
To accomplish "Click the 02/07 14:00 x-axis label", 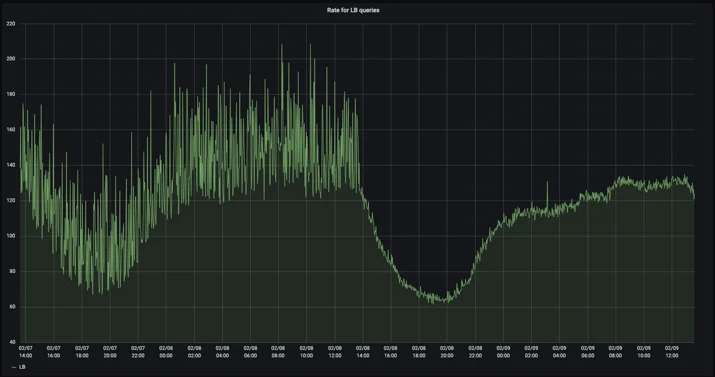I will [x=26, y=352].
